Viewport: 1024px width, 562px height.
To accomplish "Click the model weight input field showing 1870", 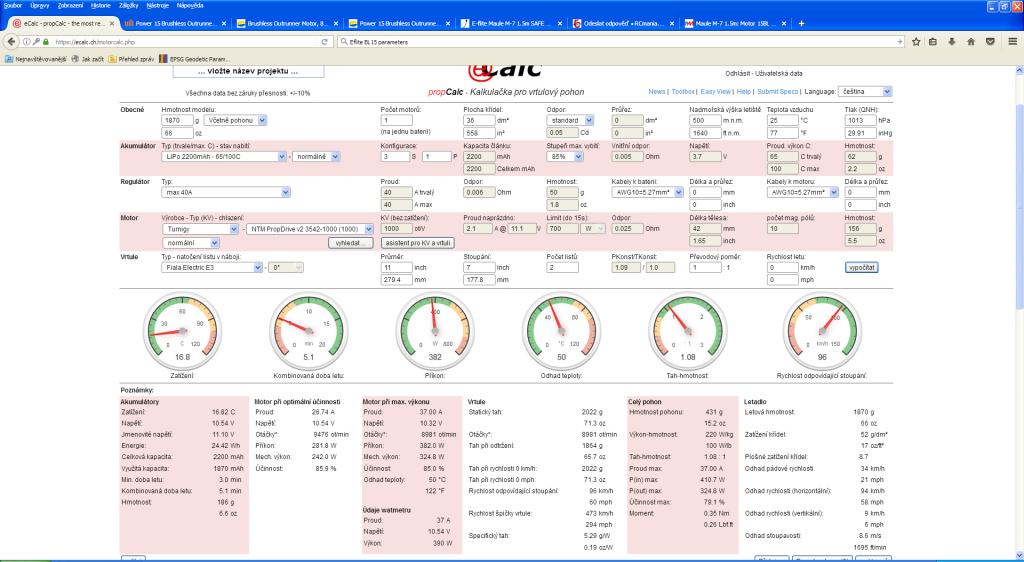I will (181, 119).
